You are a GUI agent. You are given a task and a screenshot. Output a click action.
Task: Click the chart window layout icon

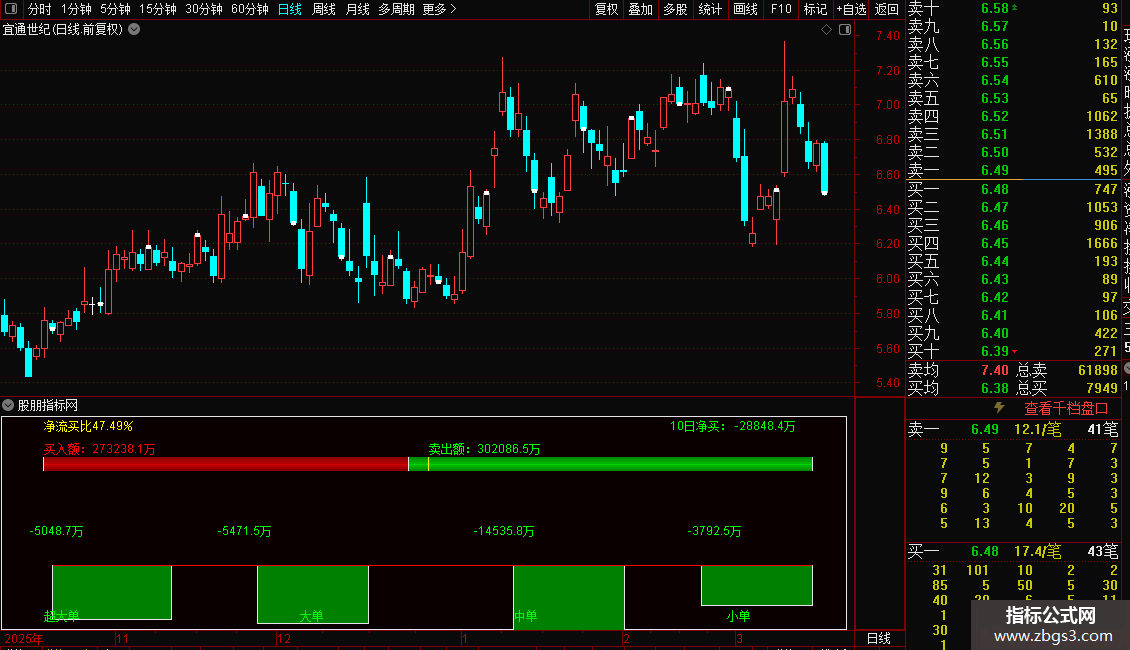pos(845,30)
